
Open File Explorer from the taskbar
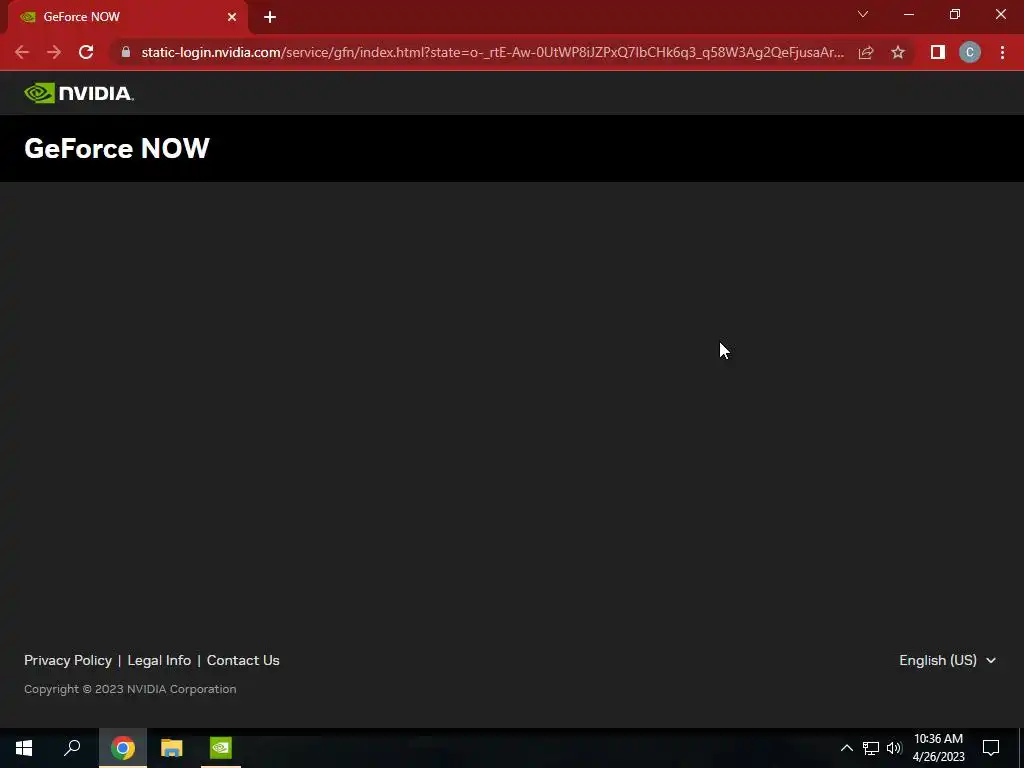pyautogui.click(x=172, y=748)
